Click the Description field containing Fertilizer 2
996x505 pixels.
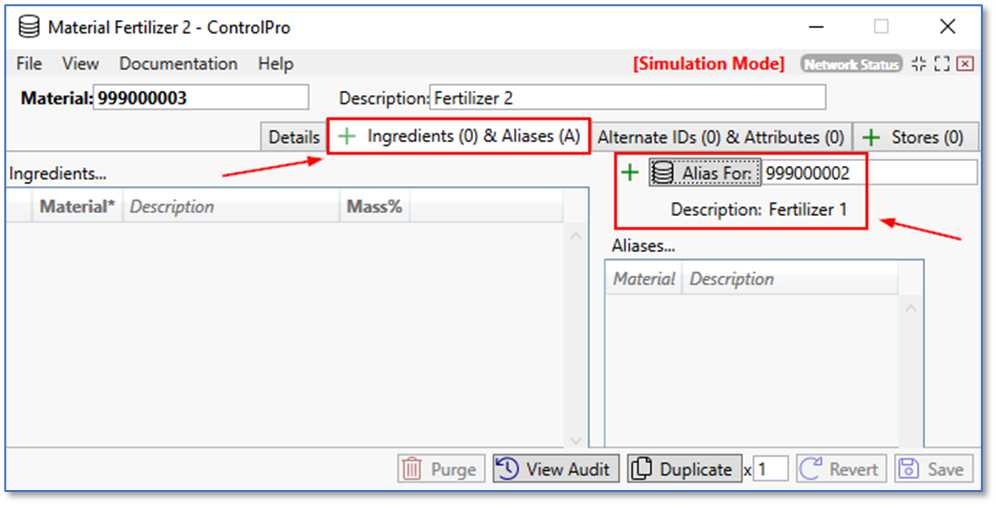[627, 98]
